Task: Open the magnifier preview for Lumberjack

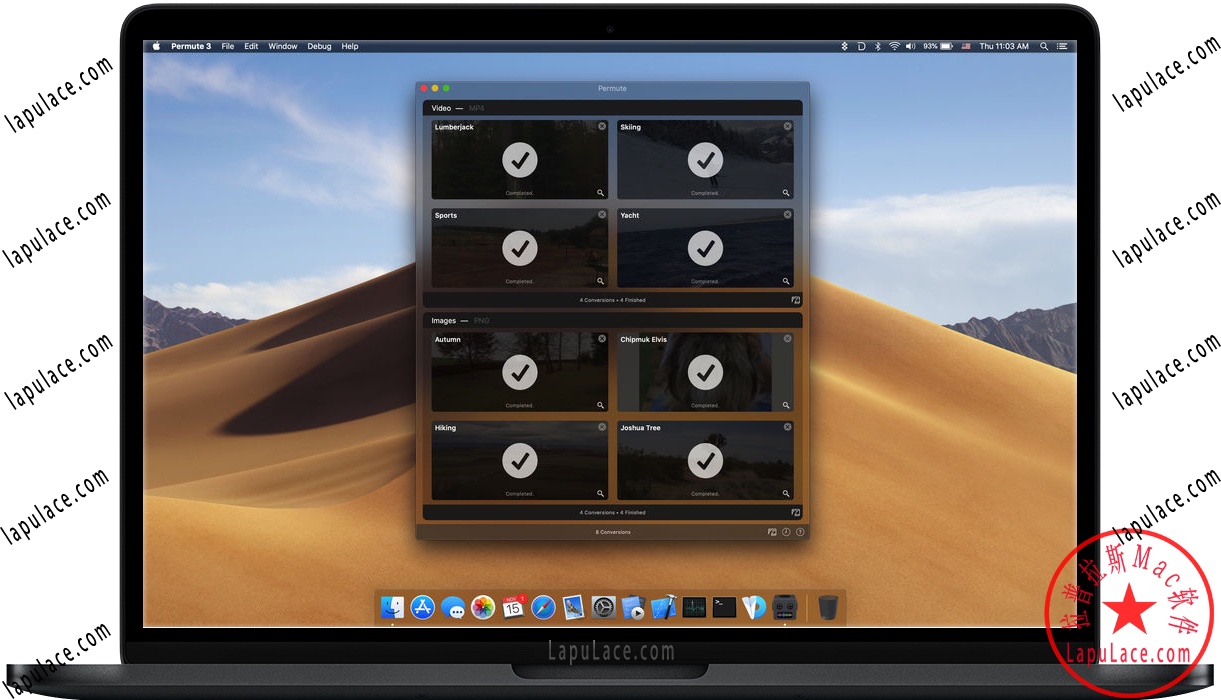Action: click(x=600, y=192)
